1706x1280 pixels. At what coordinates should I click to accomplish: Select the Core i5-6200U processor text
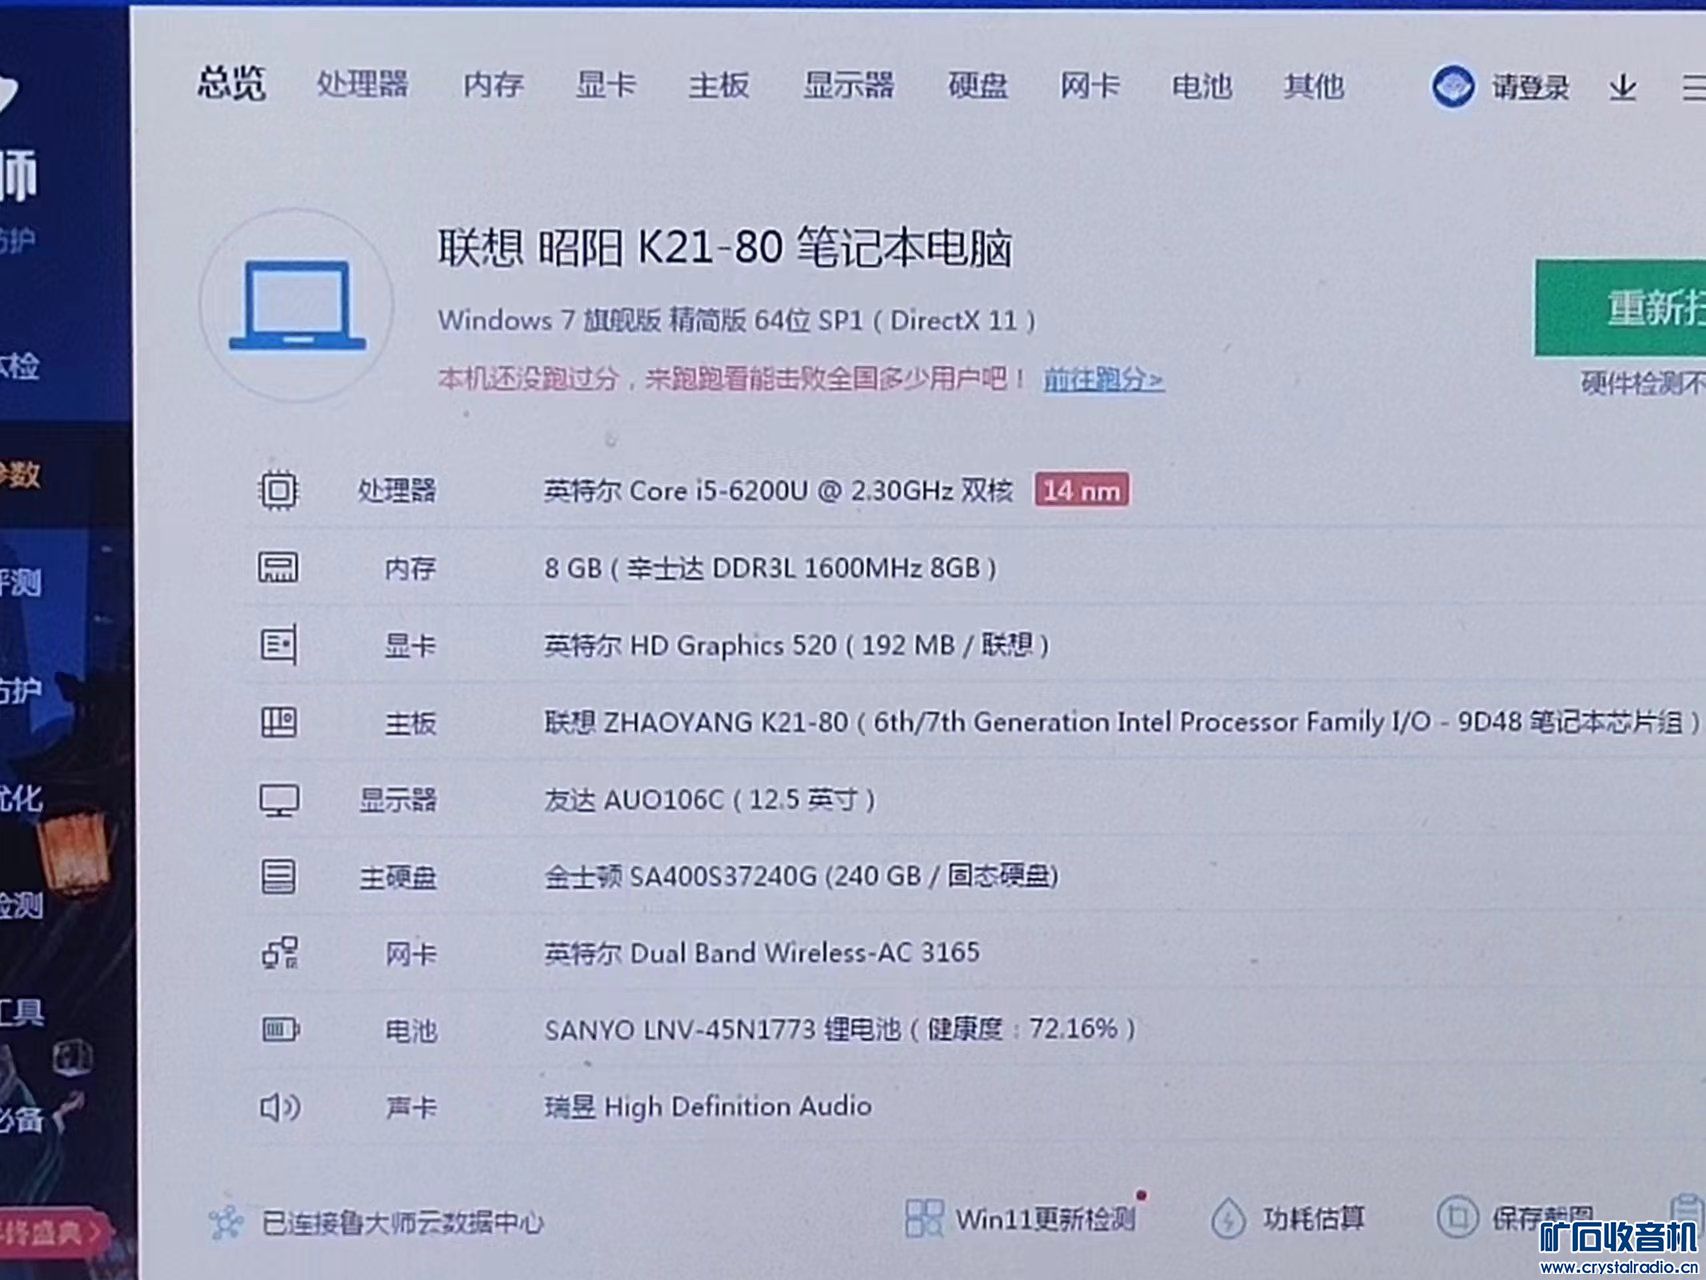[778, 490]
